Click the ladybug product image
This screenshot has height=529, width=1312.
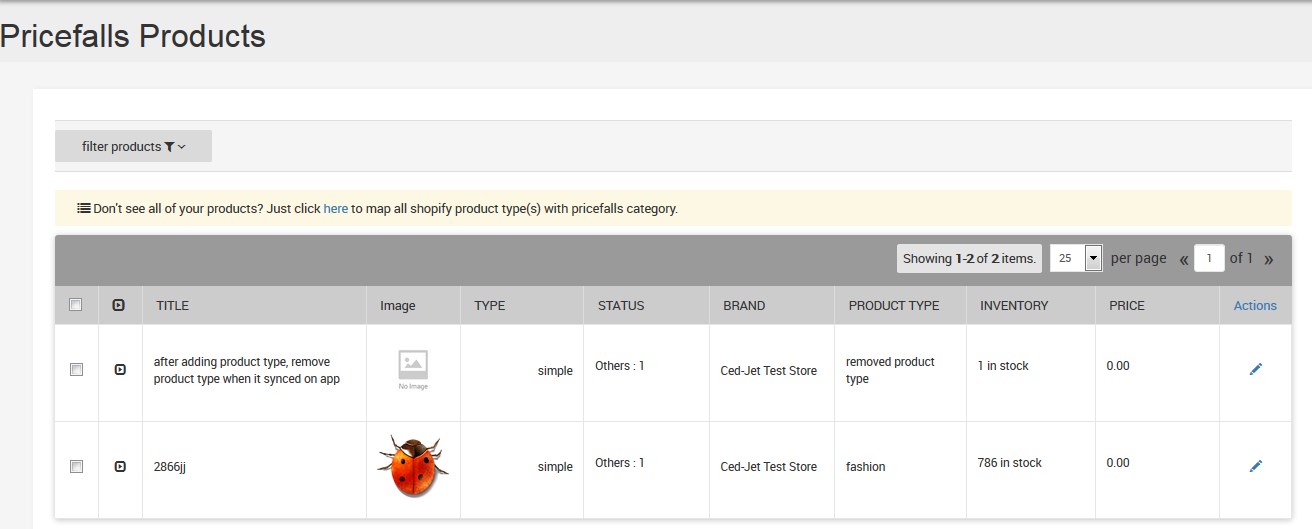click(413, 466)
